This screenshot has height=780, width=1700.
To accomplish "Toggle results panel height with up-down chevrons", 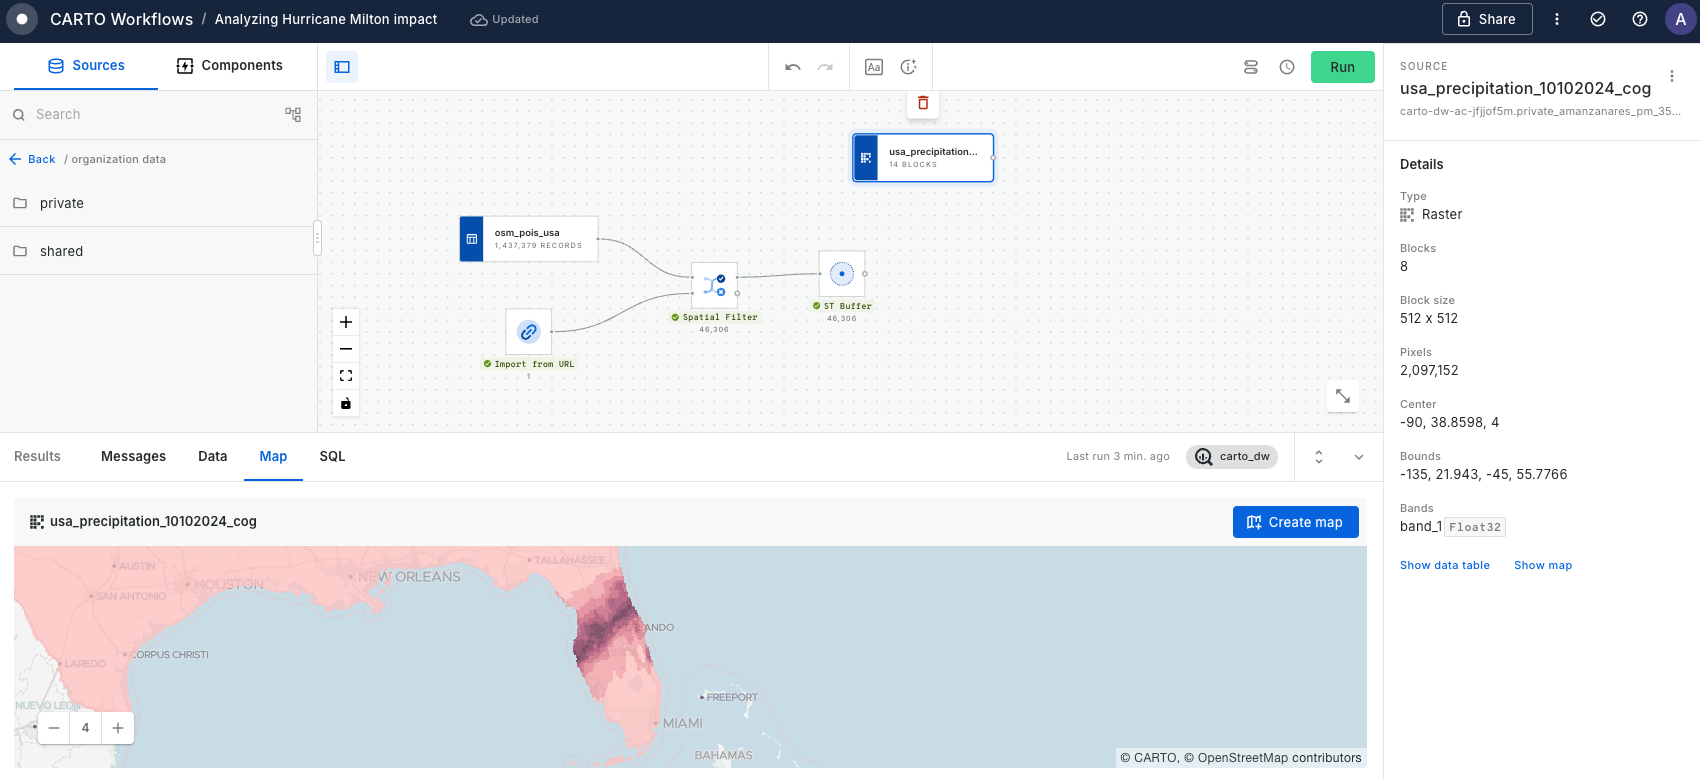I will [1319, 457].
